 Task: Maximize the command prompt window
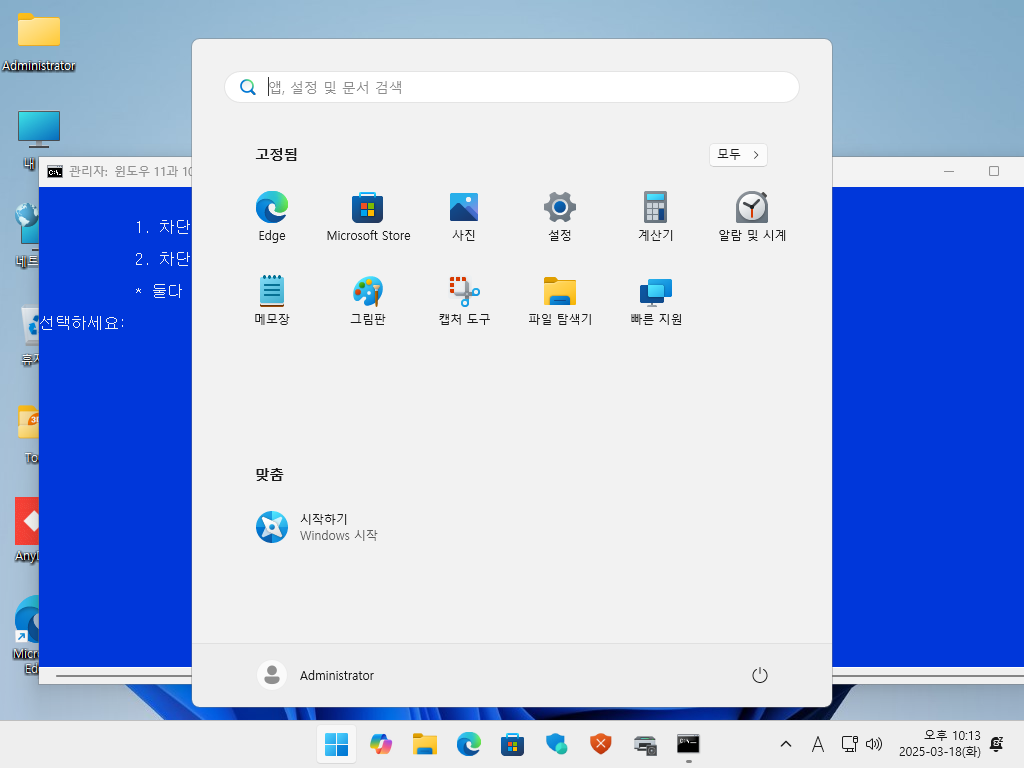994,171
